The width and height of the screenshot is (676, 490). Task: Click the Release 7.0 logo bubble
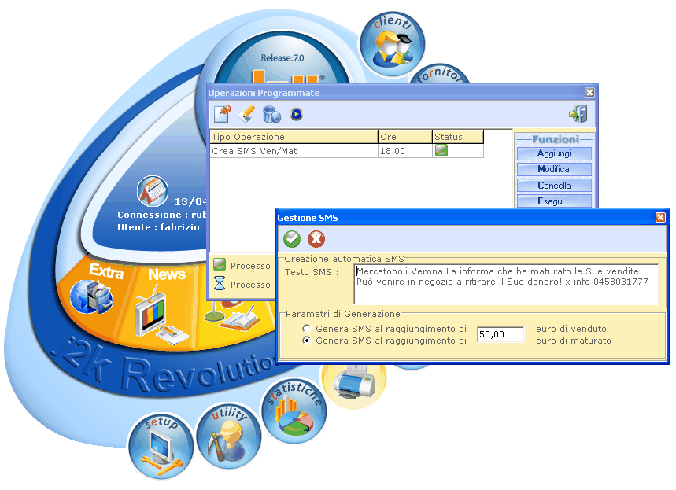pyautogui.click(x=282, y=58)
